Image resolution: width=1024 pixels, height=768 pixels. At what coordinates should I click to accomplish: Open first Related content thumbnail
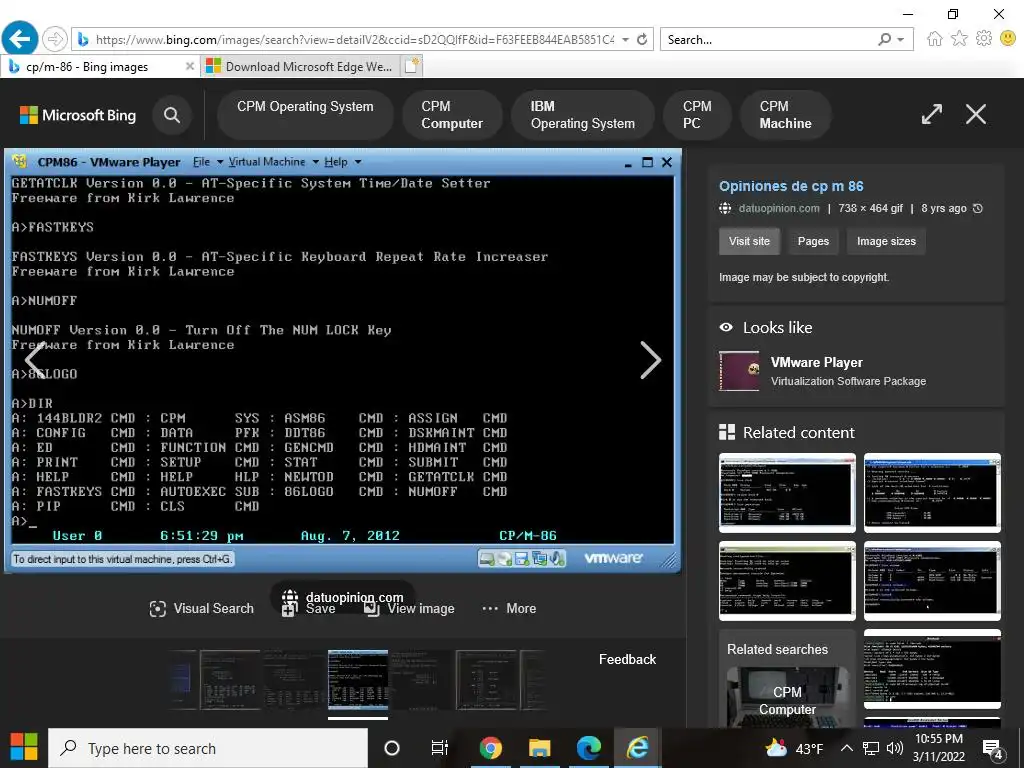(x=787, y=493)
